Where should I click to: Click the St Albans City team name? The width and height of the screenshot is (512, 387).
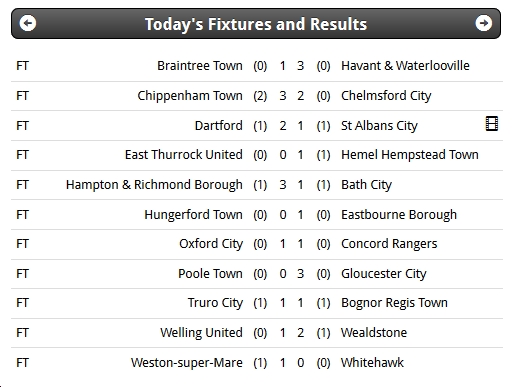pos(379,126)
